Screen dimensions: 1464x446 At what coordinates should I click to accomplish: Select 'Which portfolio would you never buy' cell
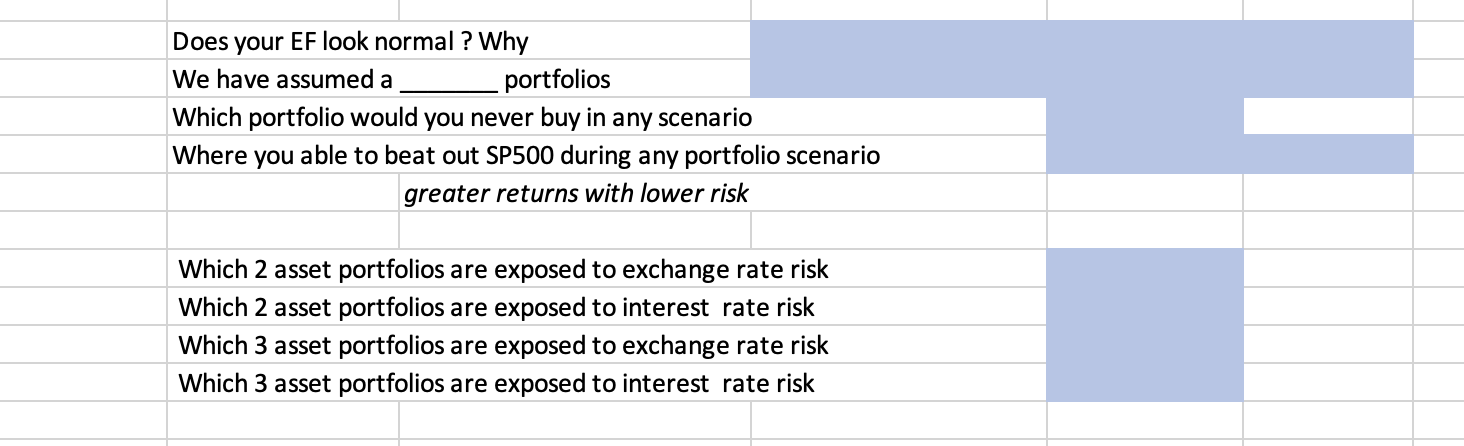[x=462, y=117]
